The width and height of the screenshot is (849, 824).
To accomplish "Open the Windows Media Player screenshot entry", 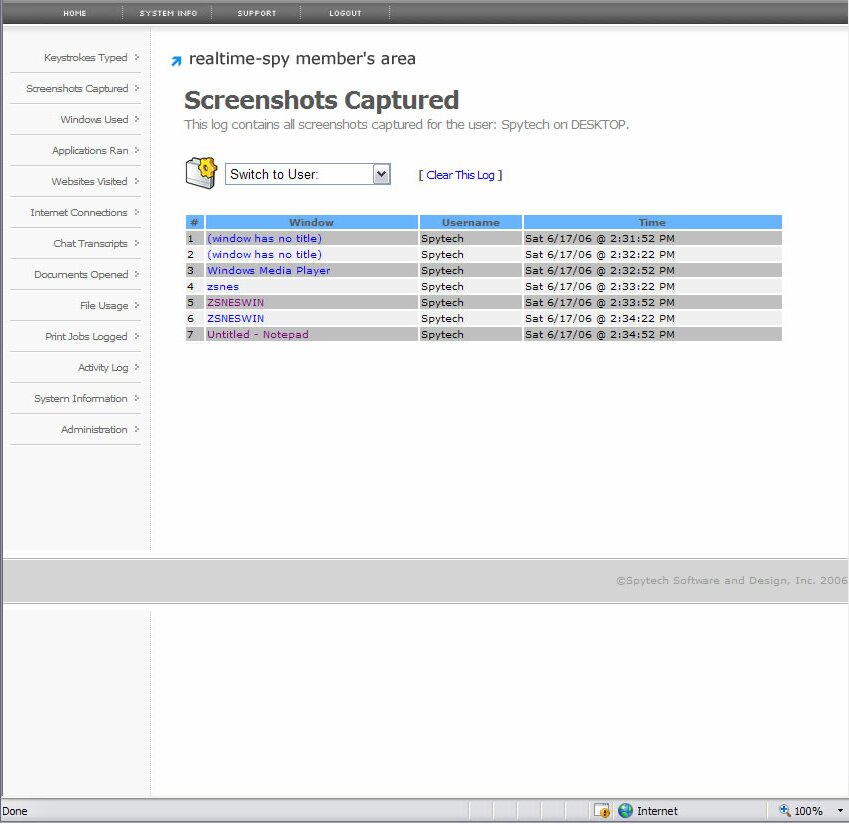I will (x=268, y=271).
